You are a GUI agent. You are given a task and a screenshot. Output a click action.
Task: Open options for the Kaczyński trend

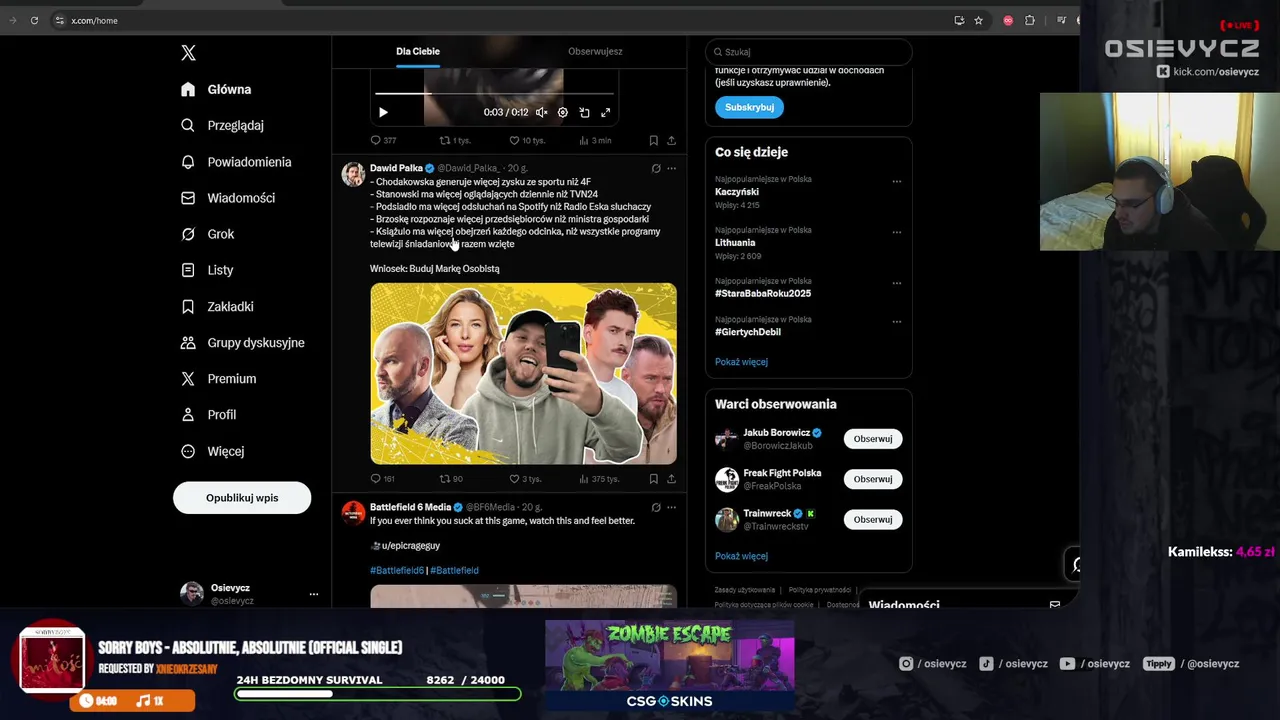tap(897, 181)
